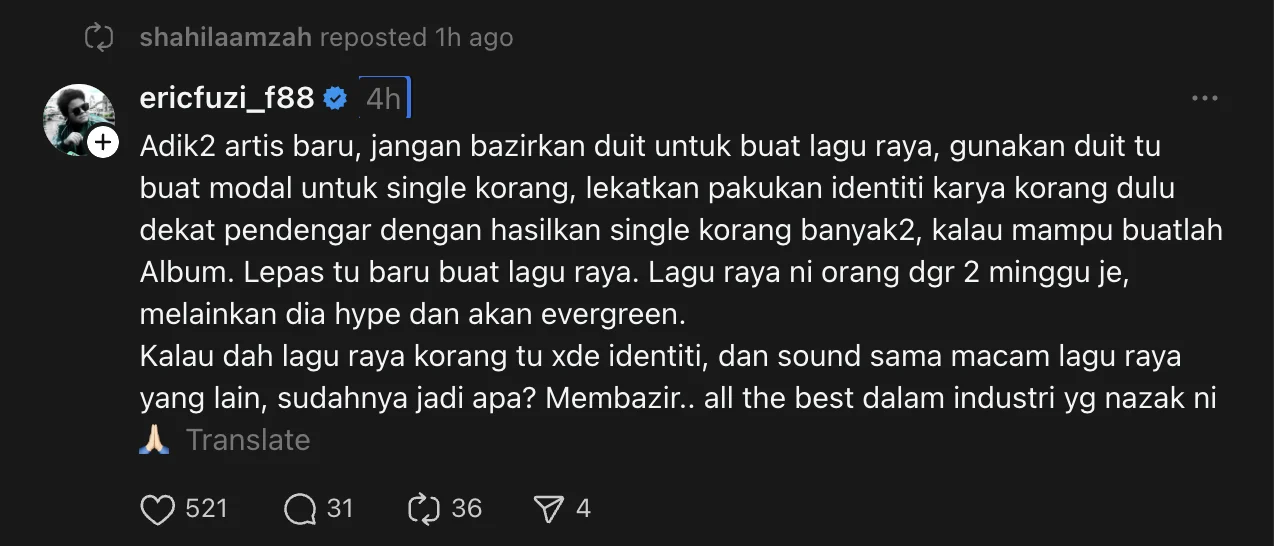Screen dimensions: 1274x546
Task: Click the "reposted 1h ago" label
Action: (416, 38)
